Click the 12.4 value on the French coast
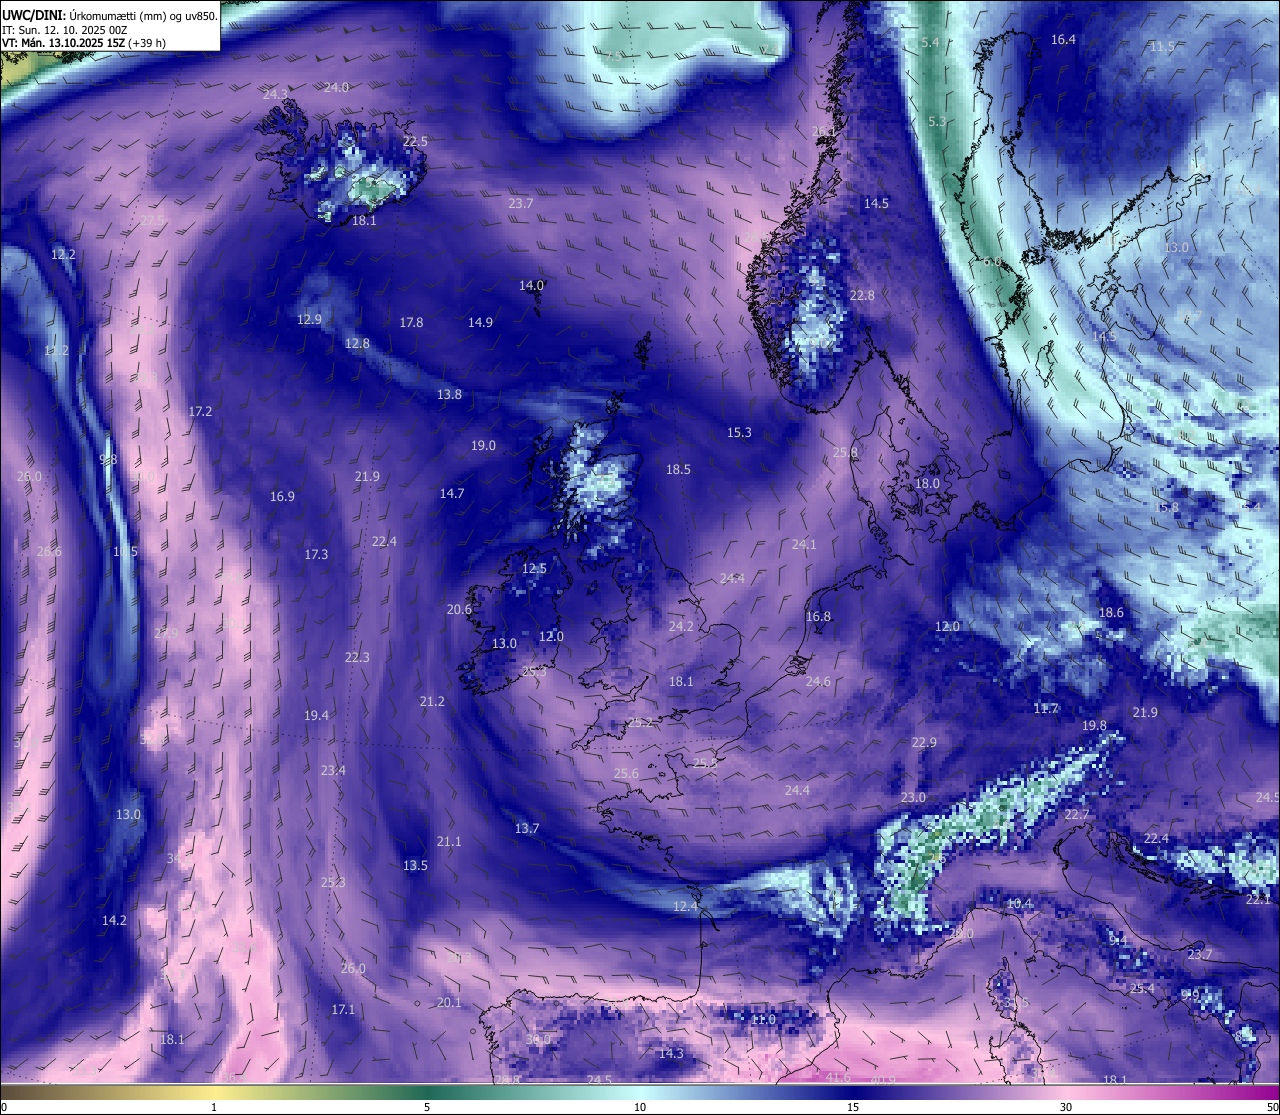The height and width of the screenshot is (1115, 1280). [x=685, y=906]
